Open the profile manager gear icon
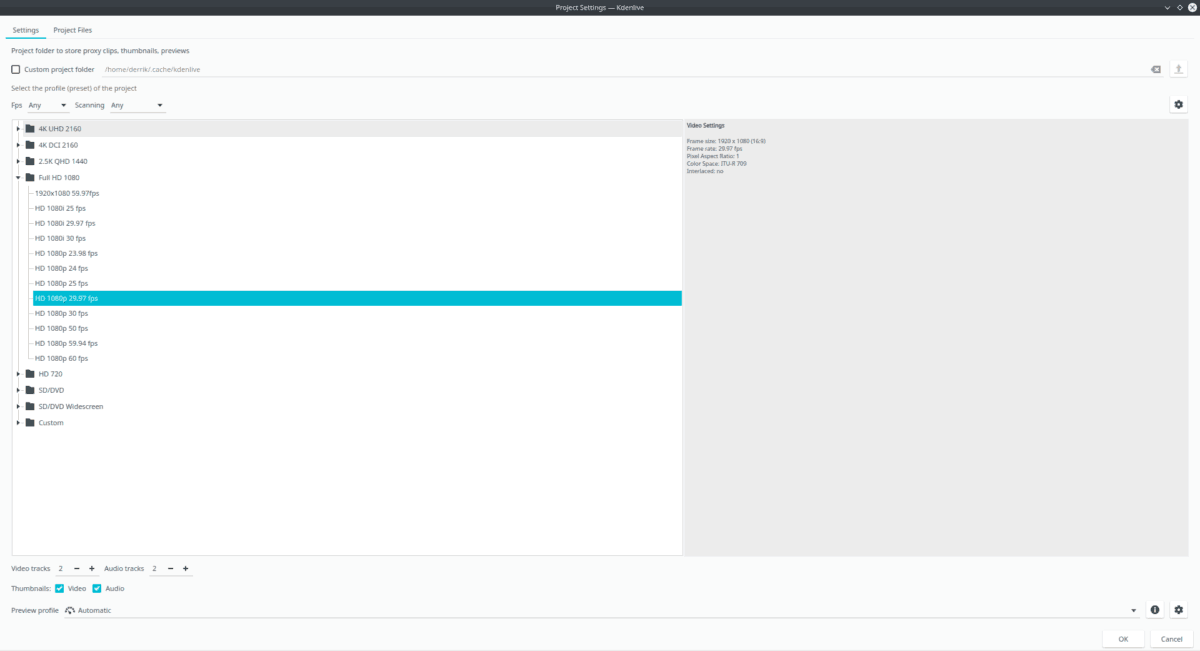Viewport: 1200px width, 651px height. (x=1178, y=104)
